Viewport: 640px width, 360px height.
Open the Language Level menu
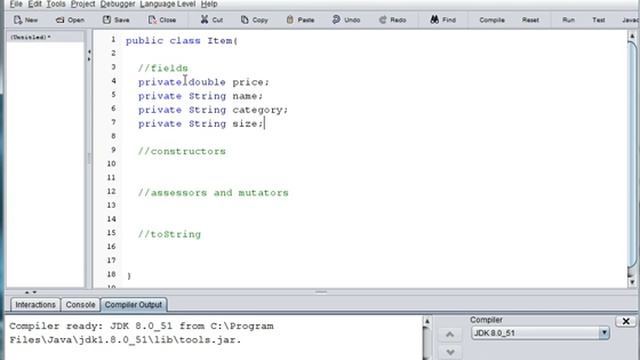pyautogui.click(x=168, y=4)
